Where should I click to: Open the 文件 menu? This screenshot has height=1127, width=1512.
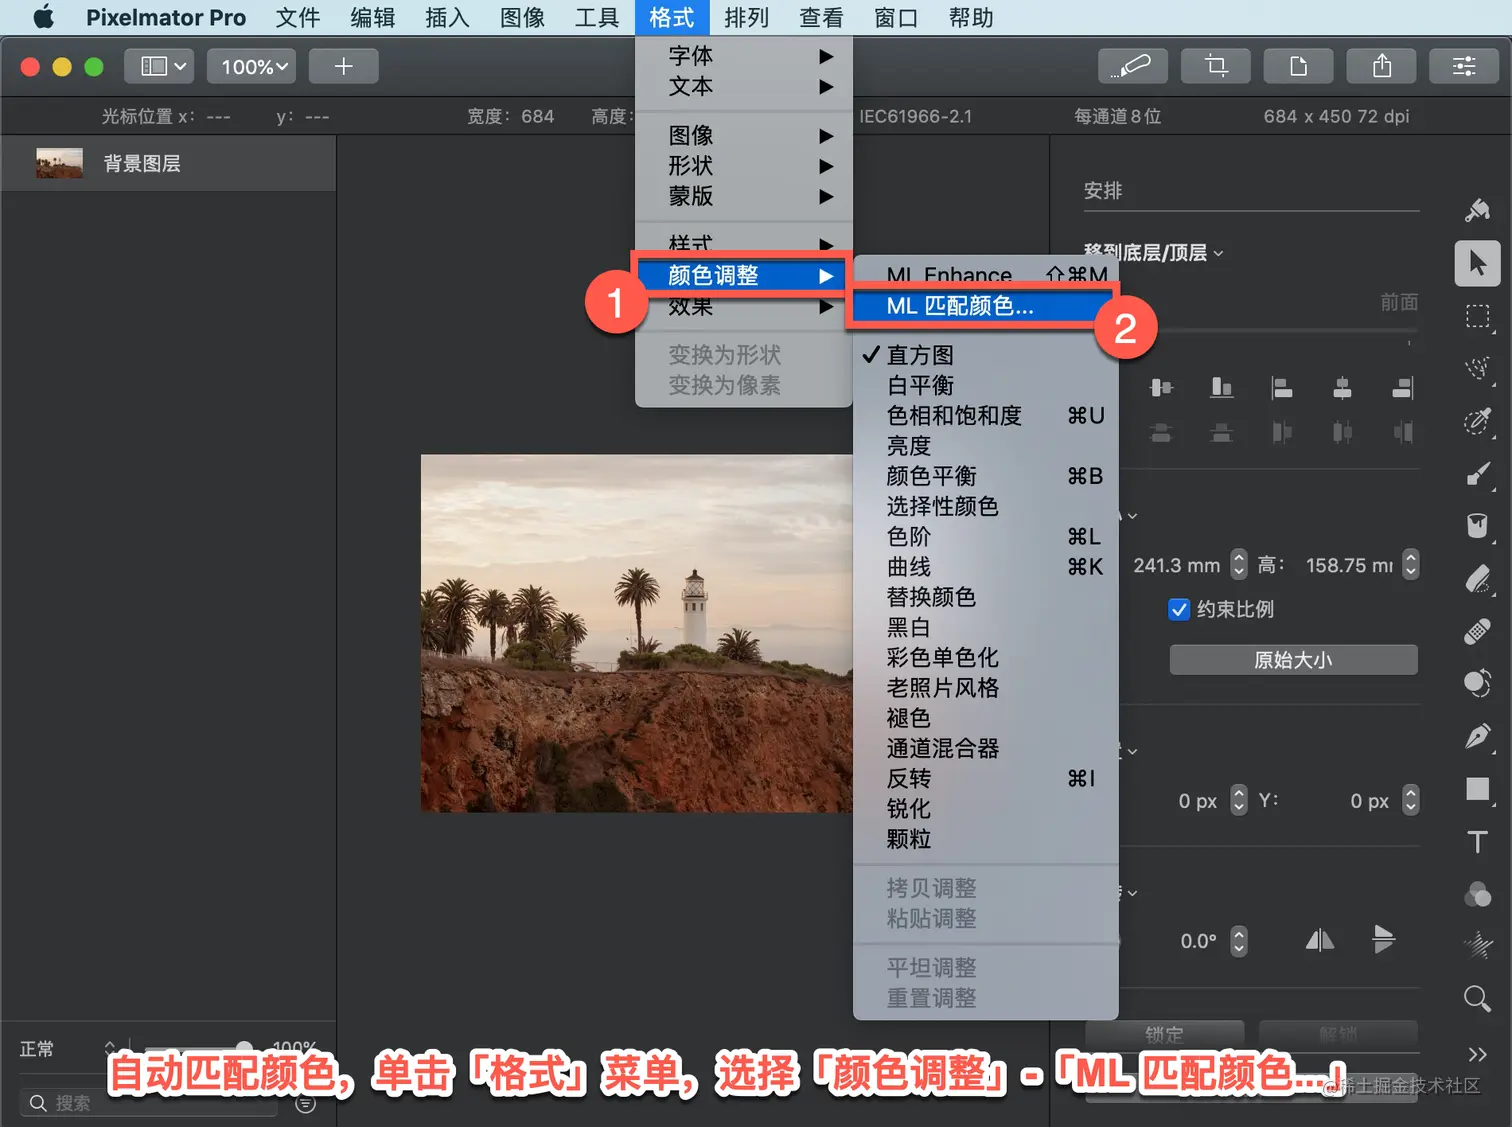pyautogui.click(x=297, y=17)
